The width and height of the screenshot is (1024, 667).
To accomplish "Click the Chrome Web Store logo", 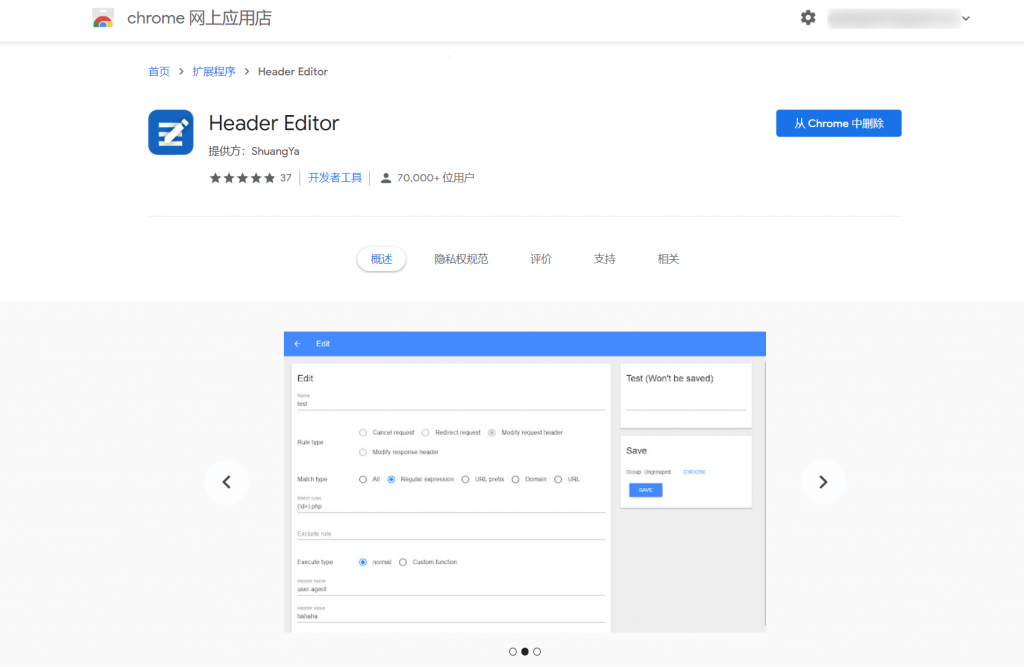I will pos(103,18).
